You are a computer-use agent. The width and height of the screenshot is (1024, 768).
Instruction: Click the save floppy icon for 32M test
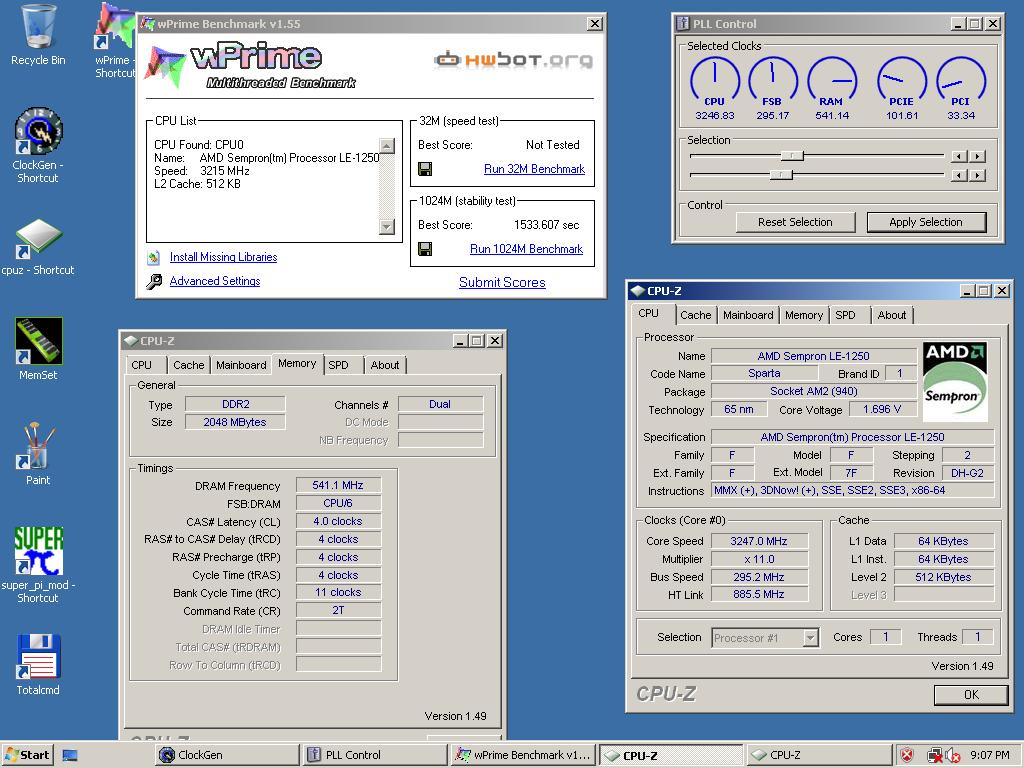point(425,170)
